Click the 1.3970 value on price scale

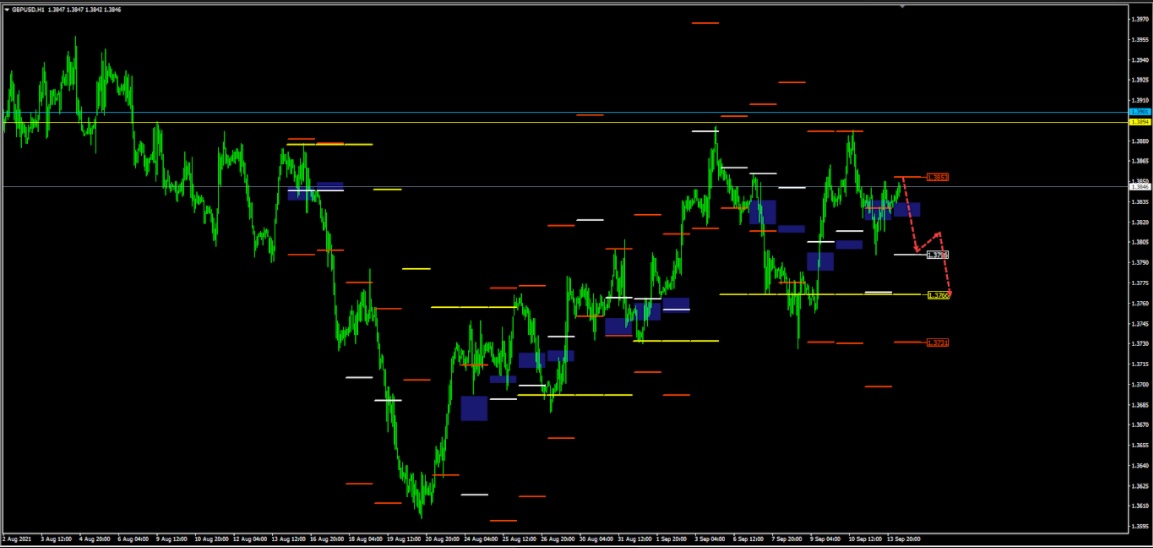click(x=1139, y=19)
